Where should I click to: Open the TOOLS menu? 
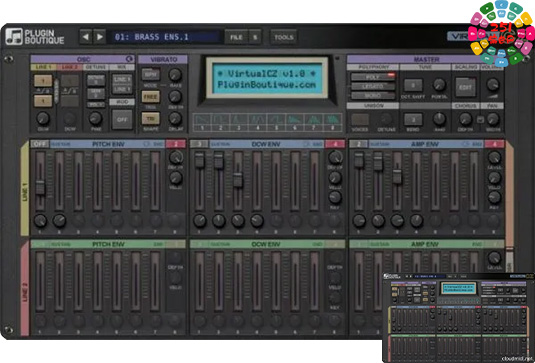point(284,37)
